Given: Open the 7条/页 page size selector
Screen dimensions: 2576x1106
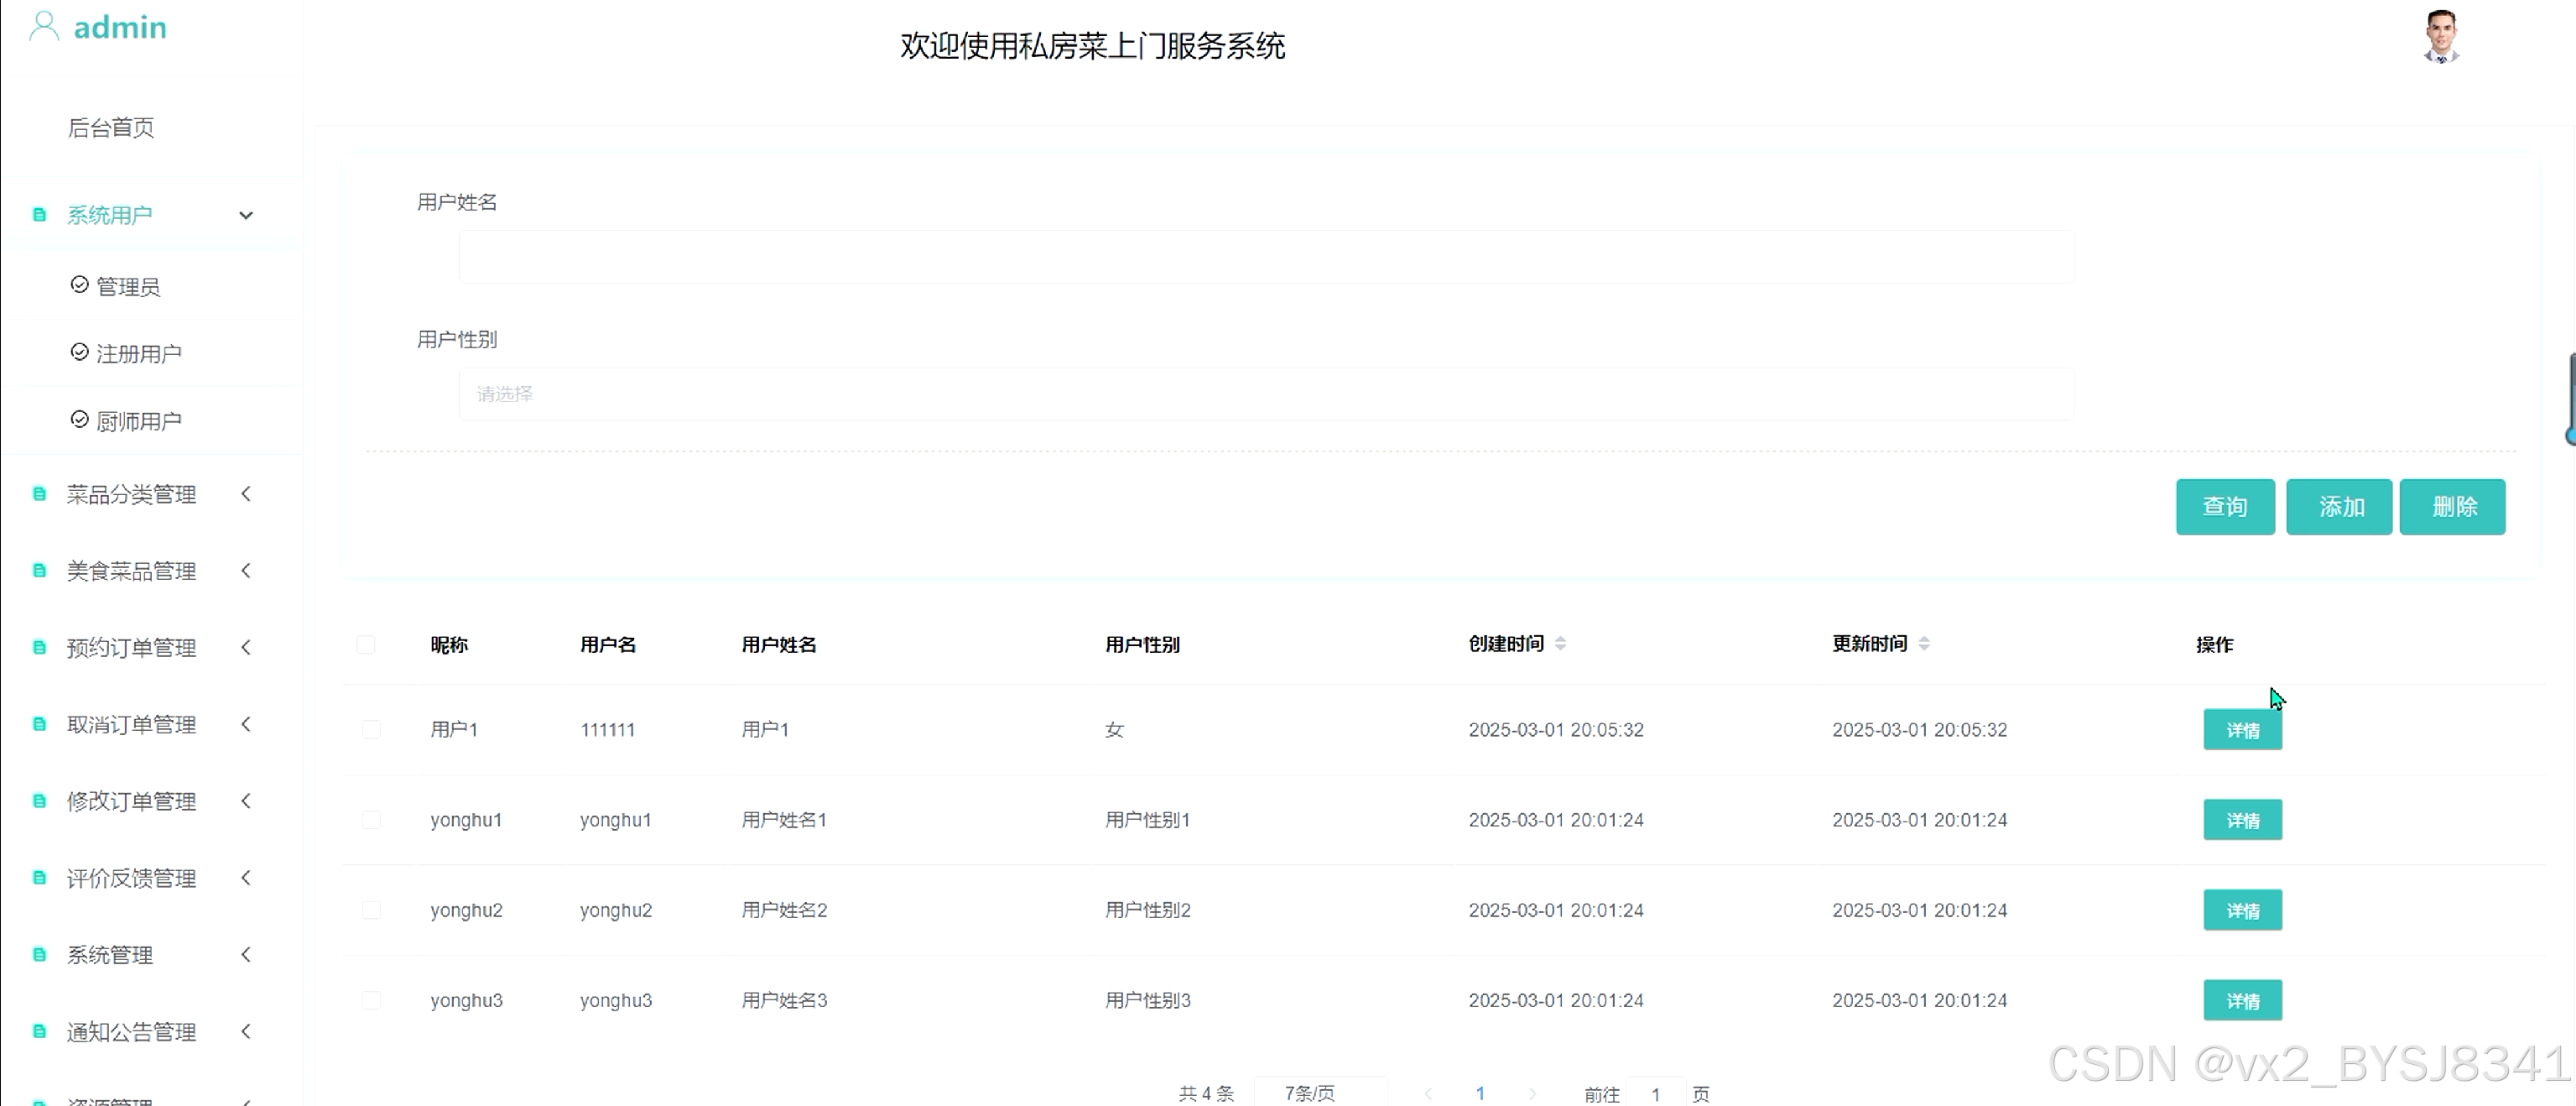Looking at the screenshot, I should click(x=1318, y=1093).
